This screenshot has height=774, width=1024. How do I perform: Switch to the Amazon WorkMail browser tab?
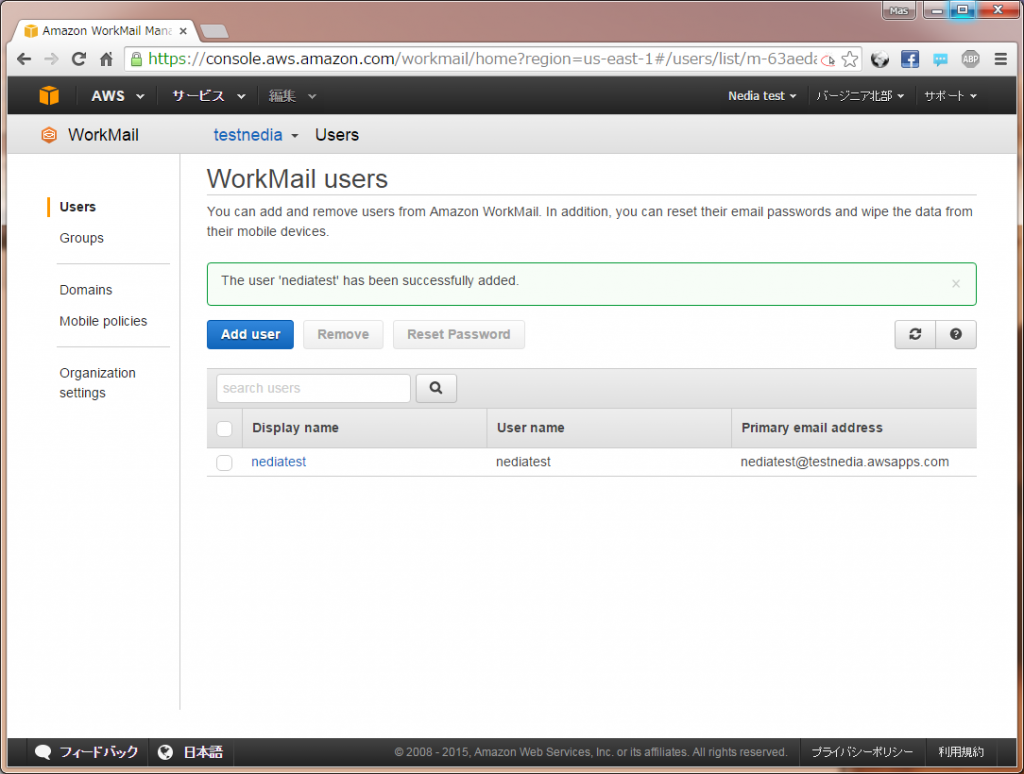tap(106, 31)
